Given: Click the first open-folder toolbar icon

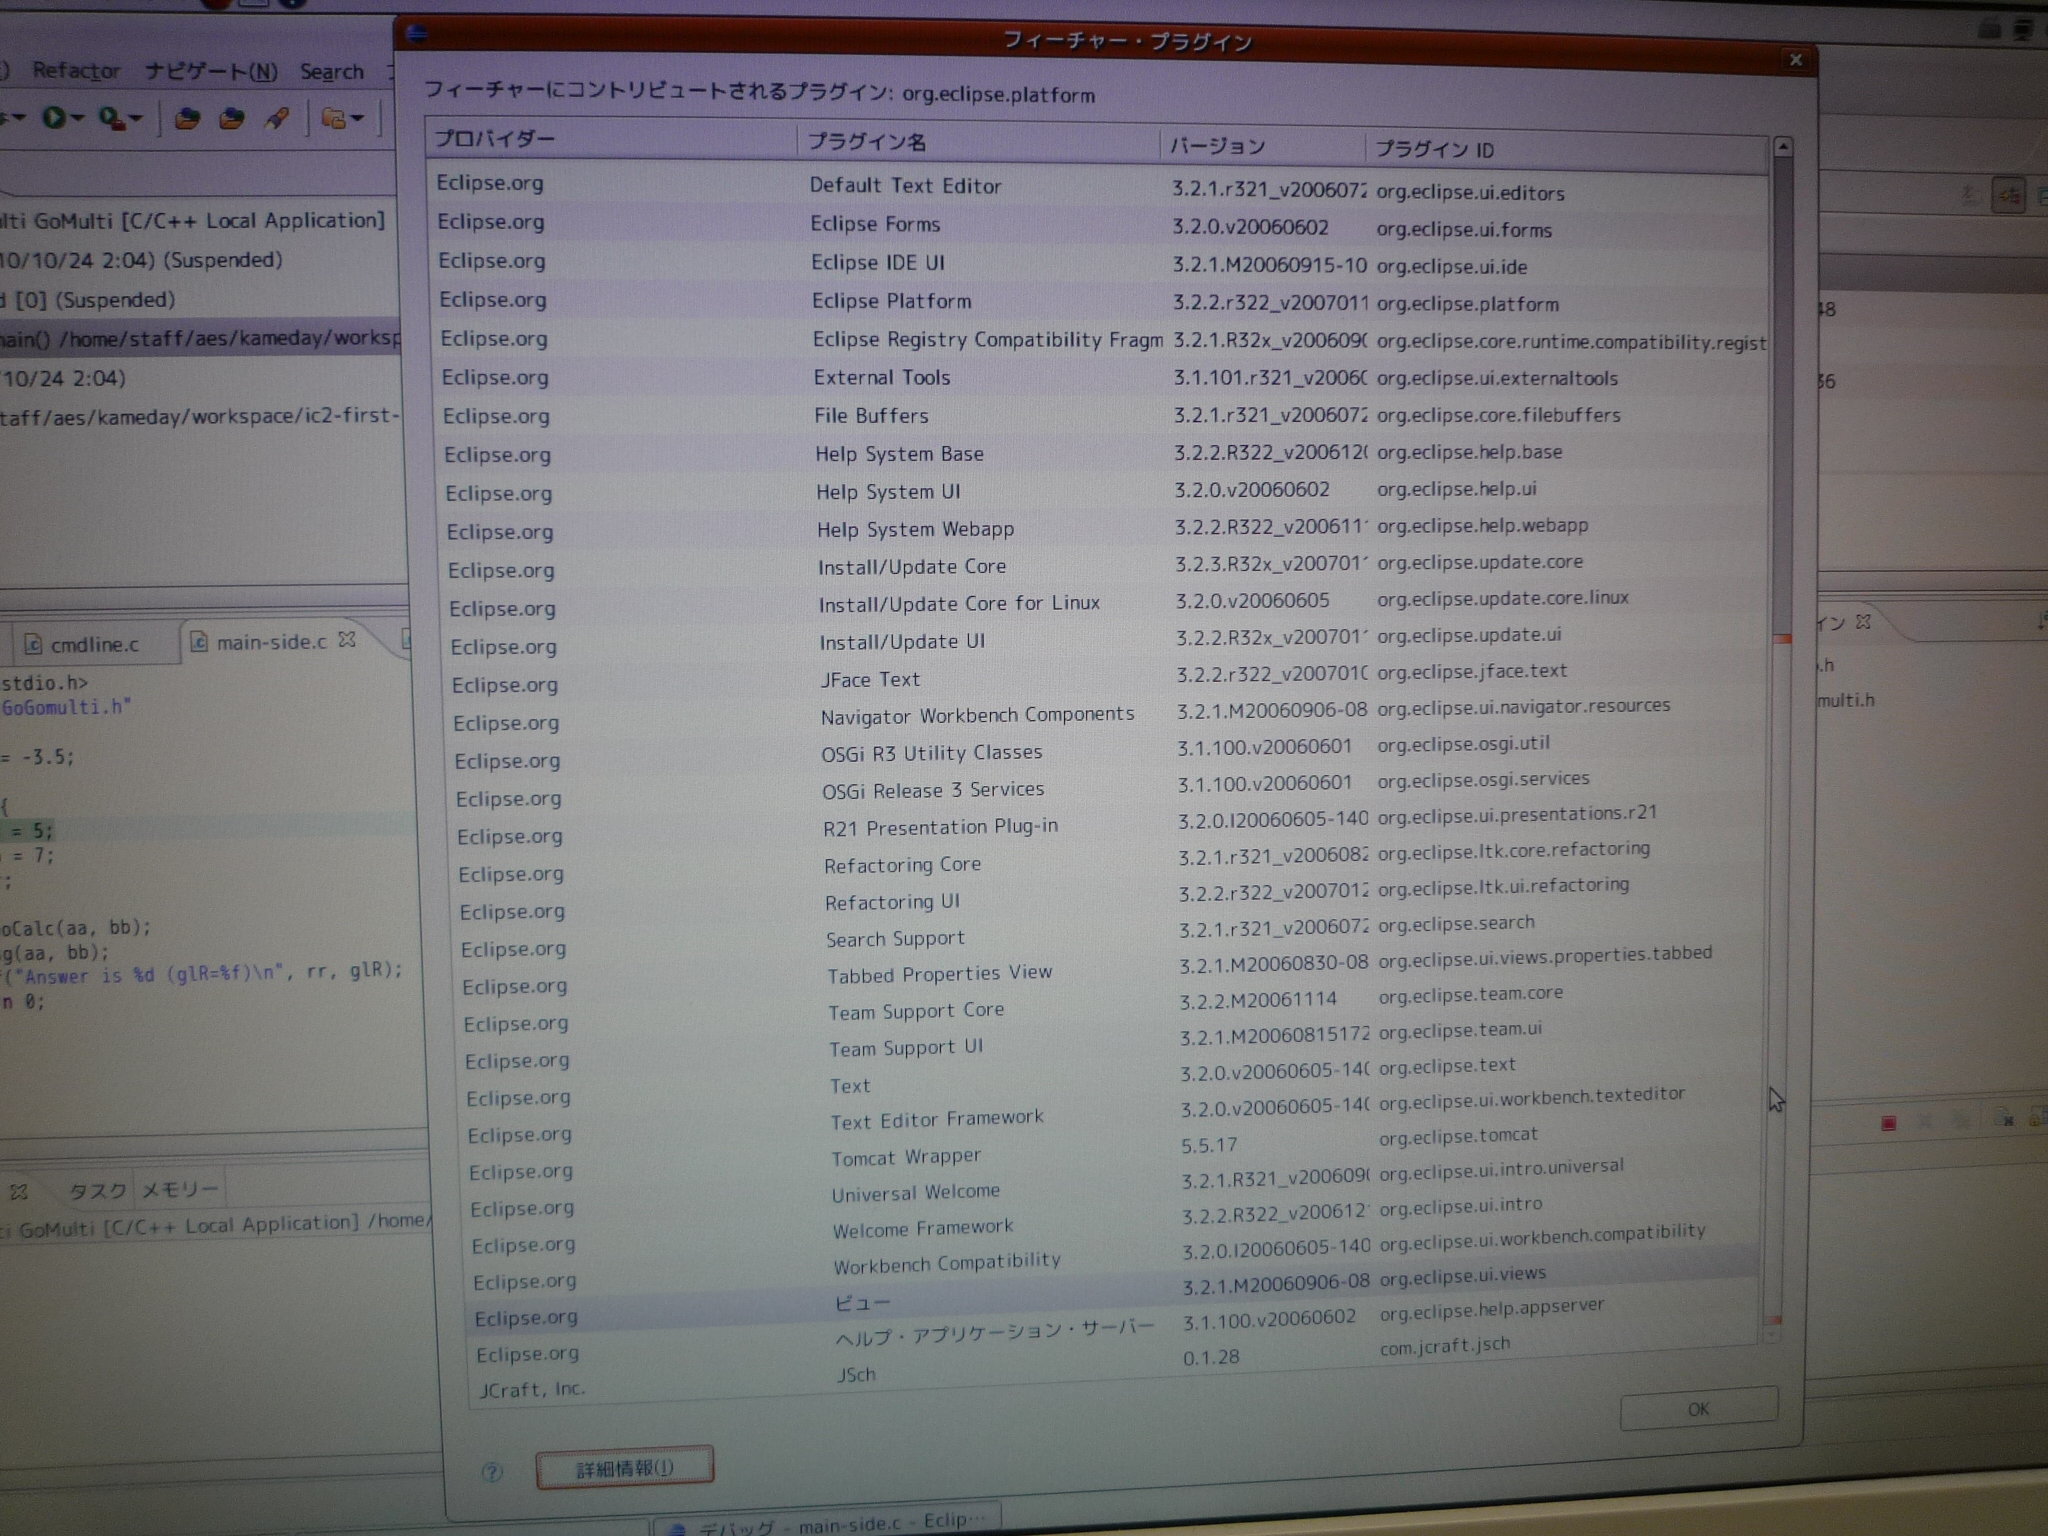Looking at the screenshot, I should tap(187, 119).
